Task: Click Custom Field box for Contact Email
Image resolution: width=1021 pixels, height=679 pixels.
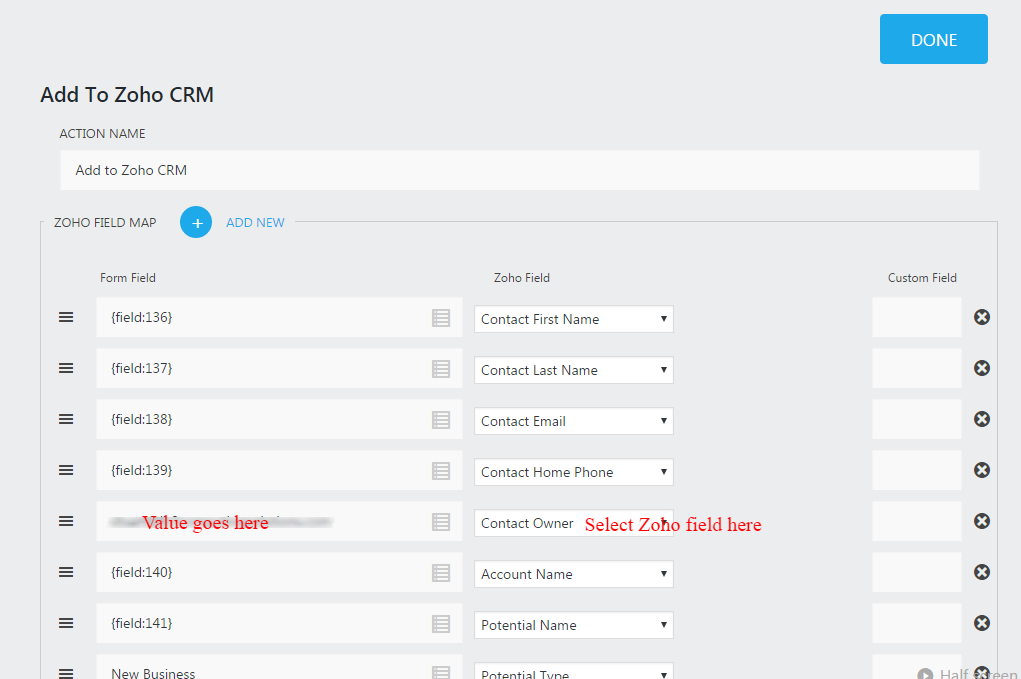Action: [916, 419]
